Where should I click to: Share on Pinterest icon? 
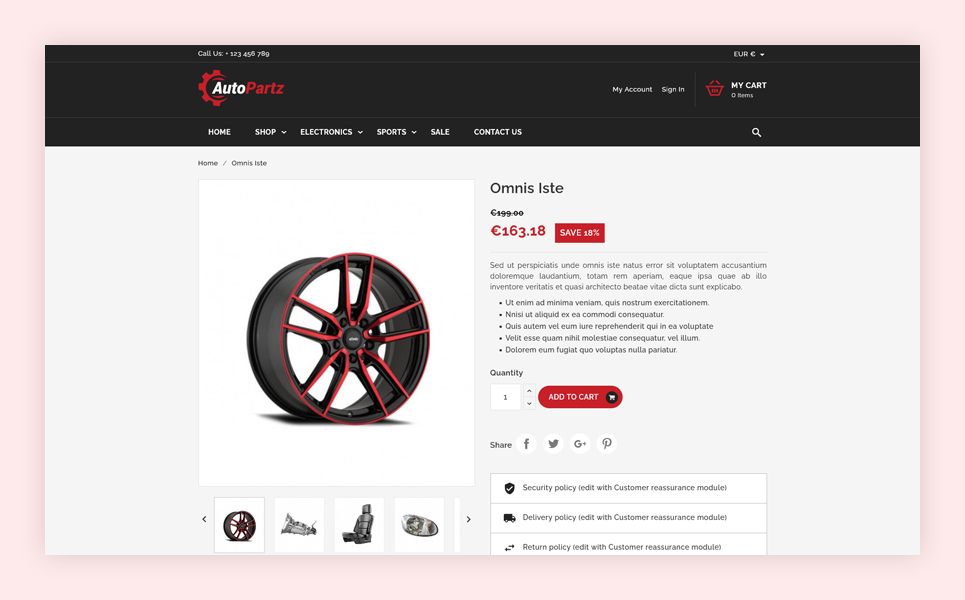point(607,444)
